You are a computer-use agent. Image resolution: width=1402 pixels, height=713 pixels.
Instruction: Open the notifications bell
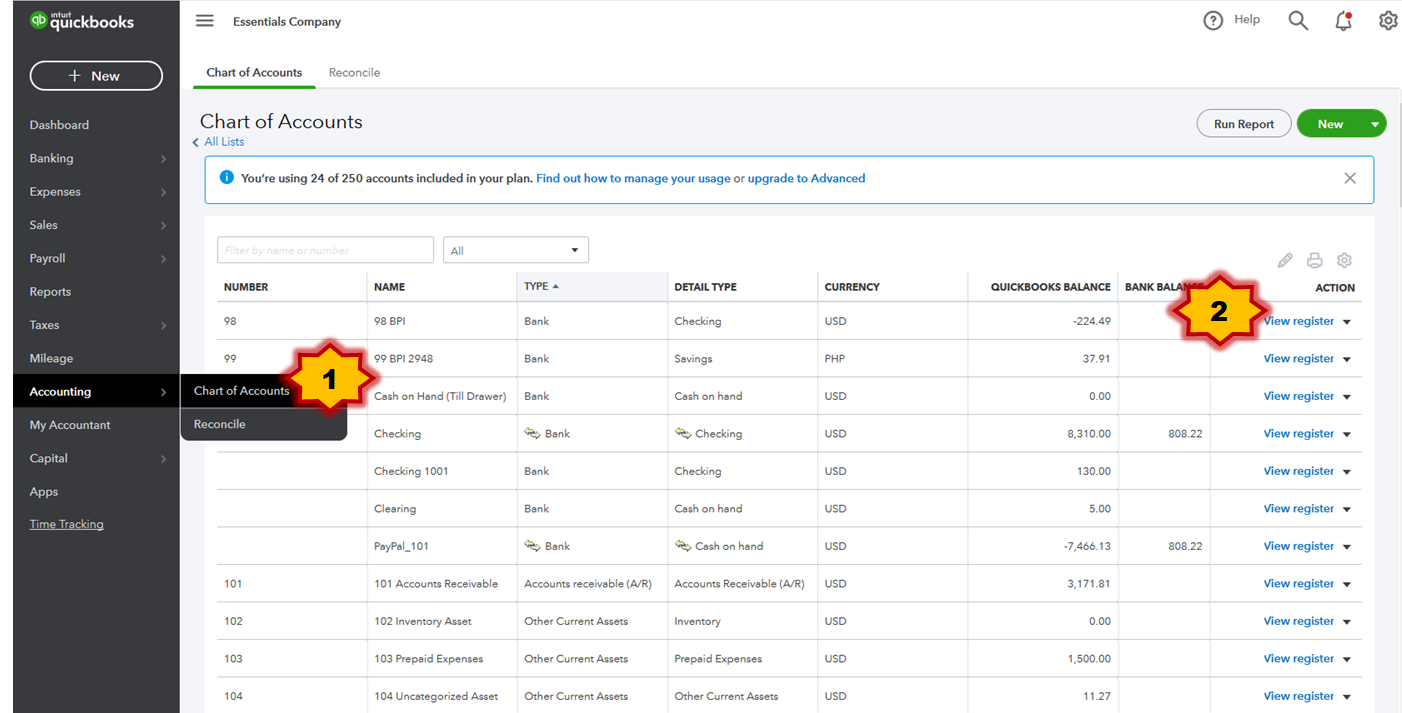(x=1343, y=21)
